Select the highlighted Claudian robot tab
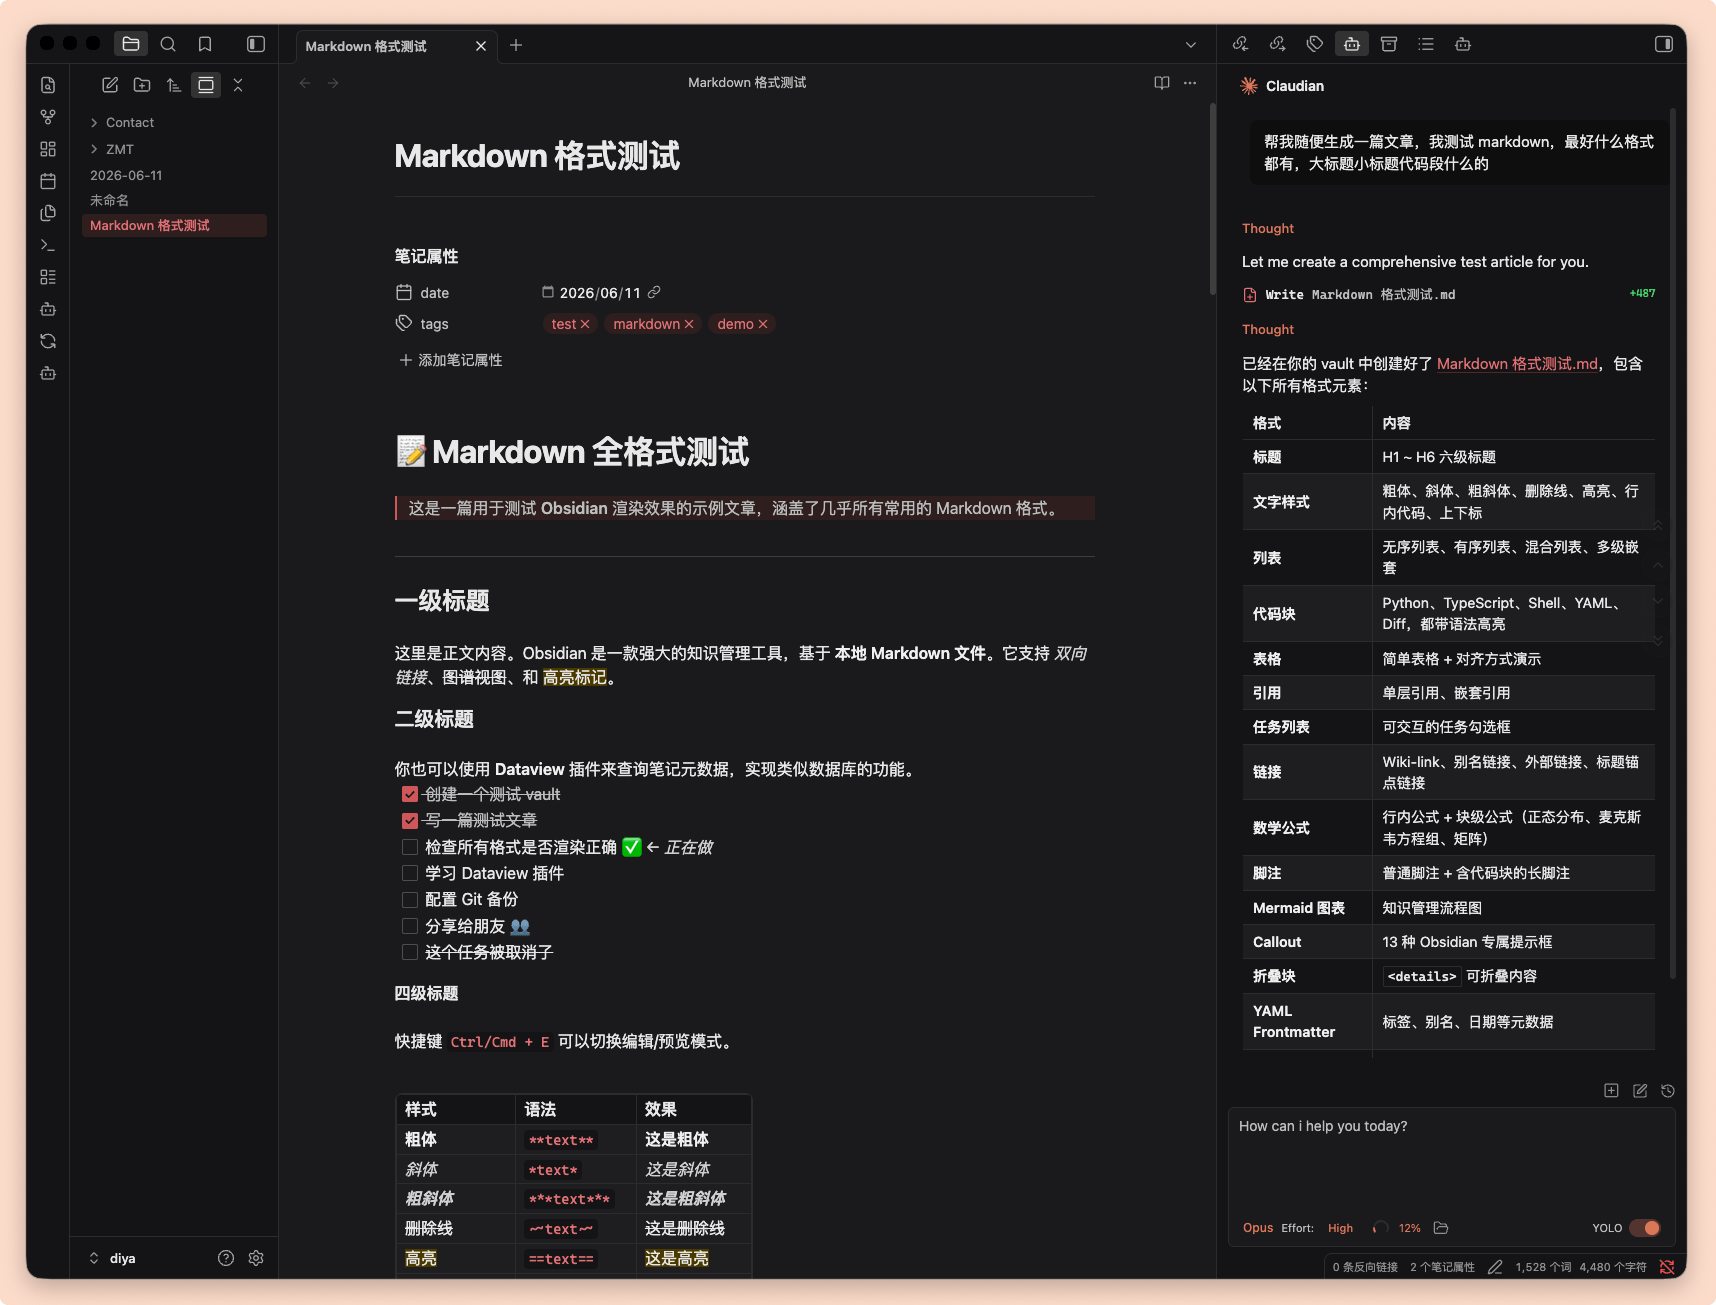 click(1352, 44)
